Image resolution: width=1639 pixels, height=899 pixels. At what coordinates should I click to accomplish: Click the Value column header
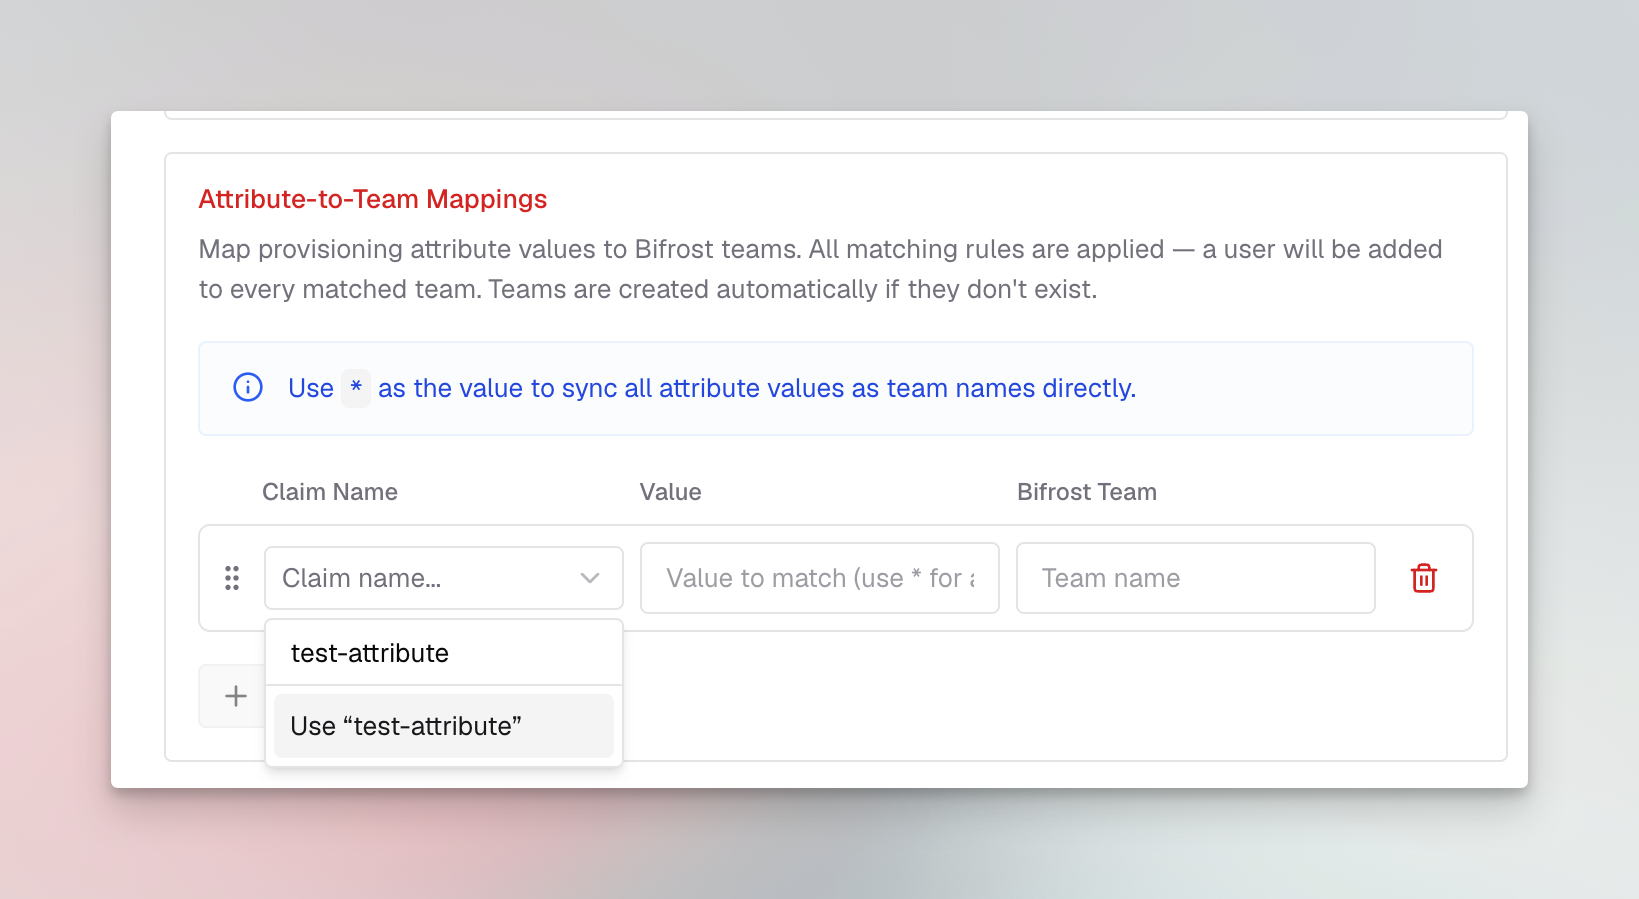671,492
